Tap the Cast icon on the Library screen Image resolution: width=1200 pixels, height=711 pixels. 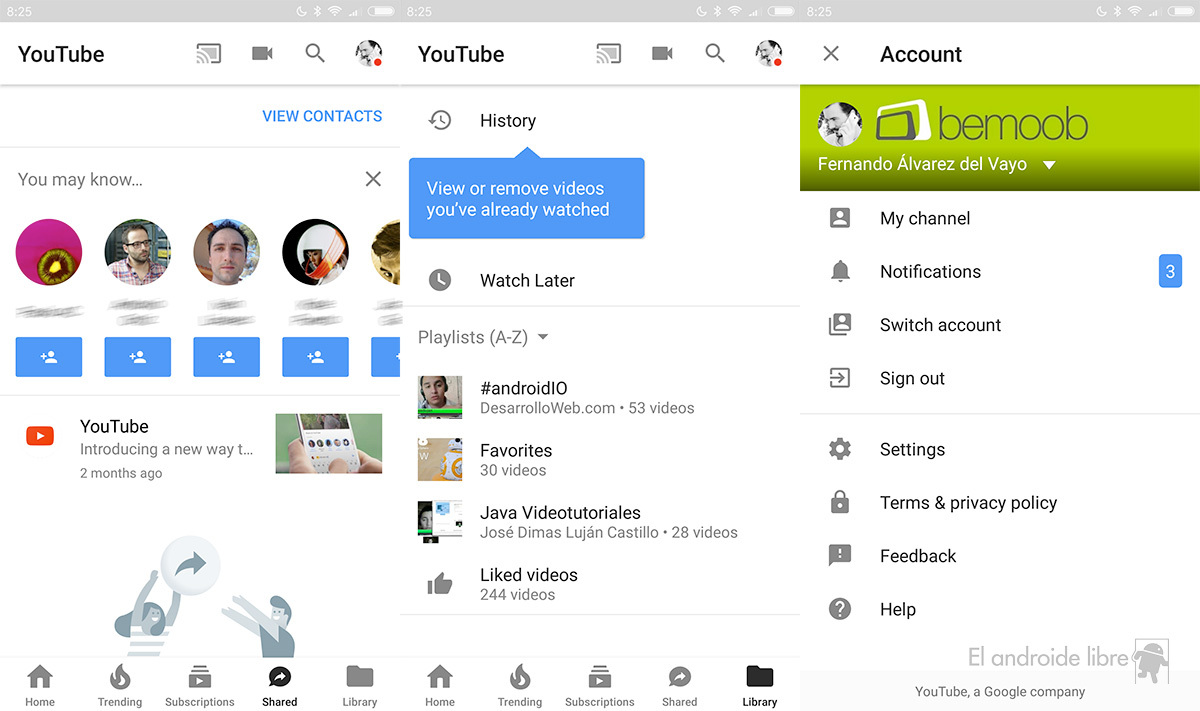[x=608, y=54]
